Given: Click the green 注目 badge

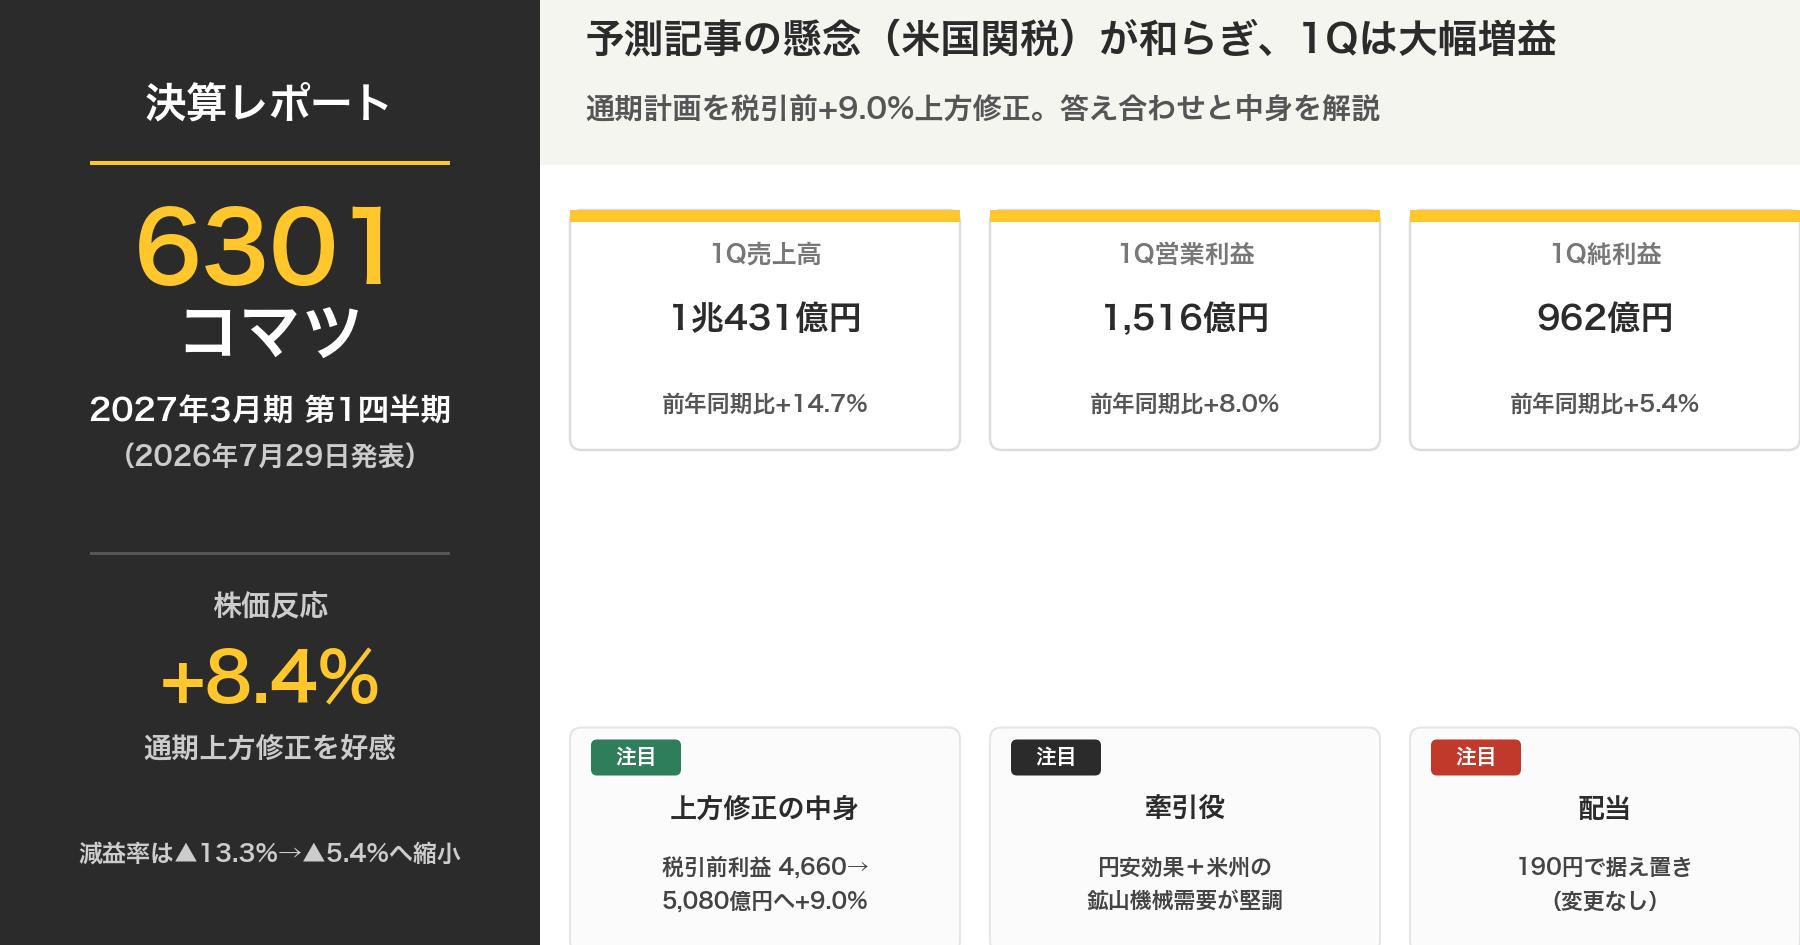Looking at the screenshot, I should [x=636, y=757].
